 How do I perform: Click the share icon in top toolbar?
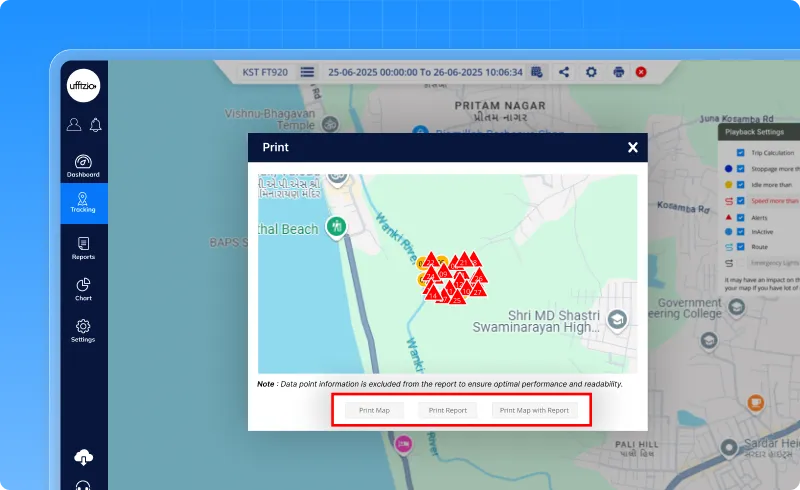point(564,72)
